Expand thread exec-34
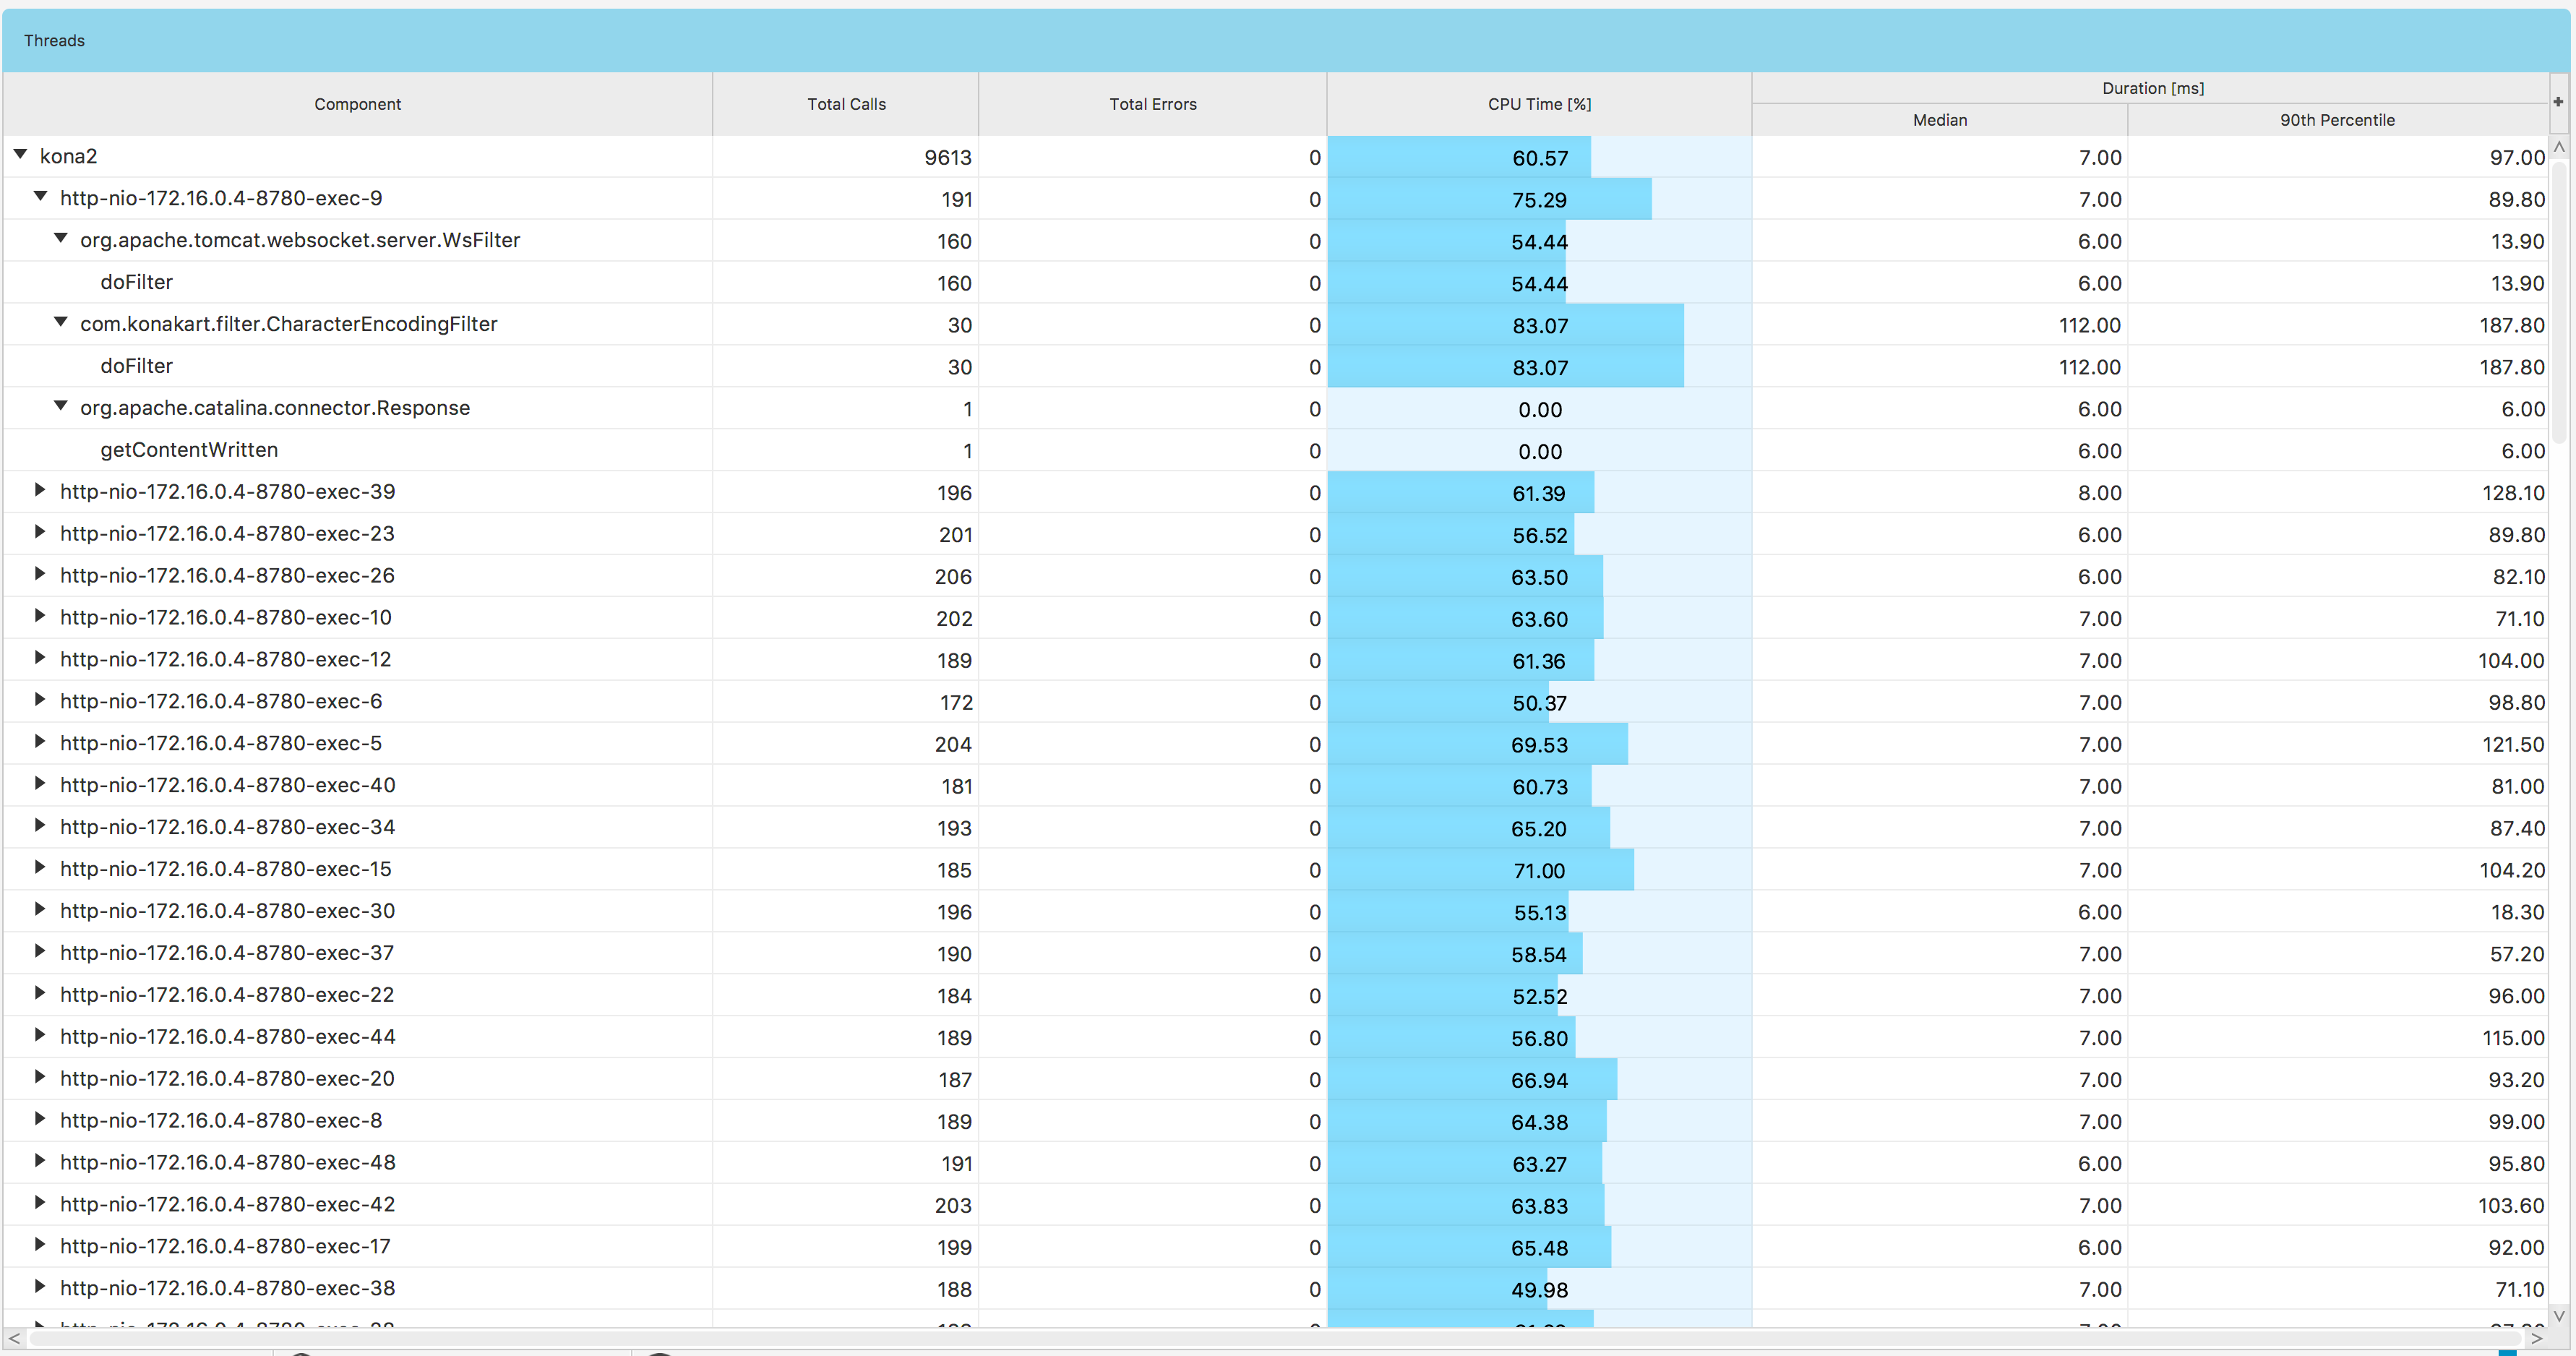The width and height of the screenshot is (2576, 1356). point(40,826)
